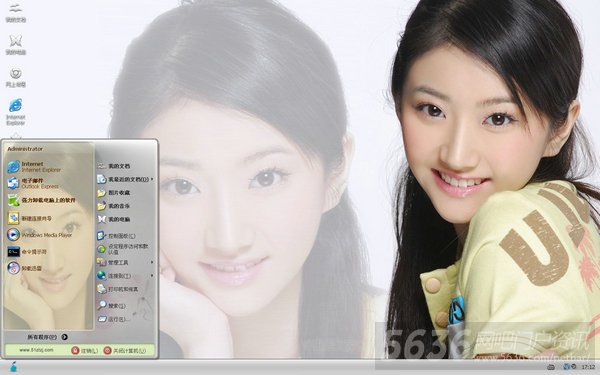Click 注销 log off button

(85, 351)
